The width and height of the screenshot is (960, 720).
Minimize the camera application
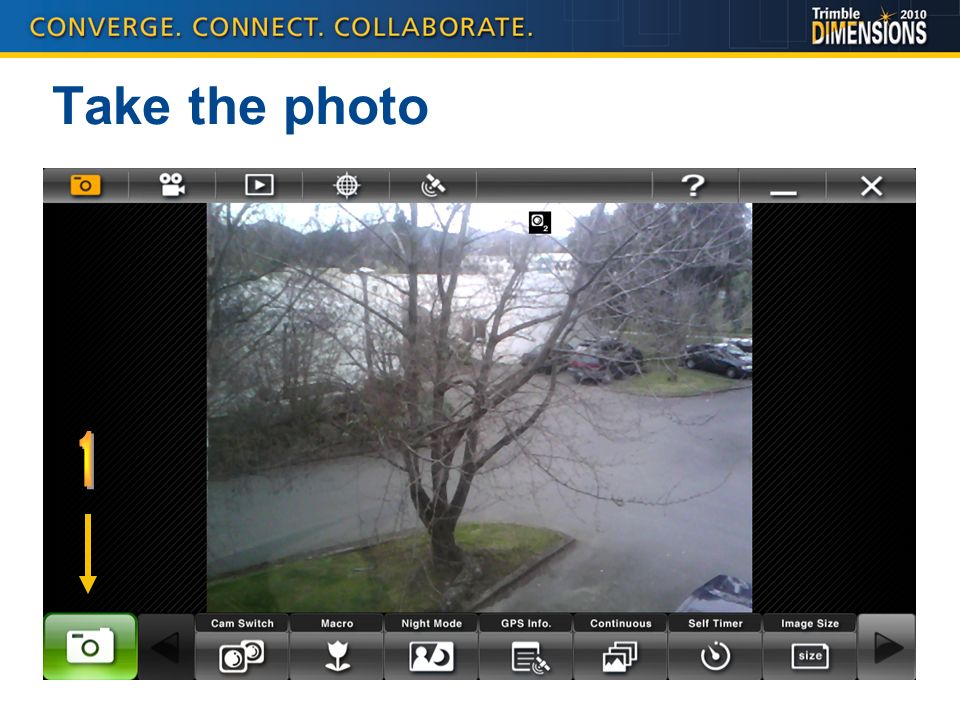(783, 185)
